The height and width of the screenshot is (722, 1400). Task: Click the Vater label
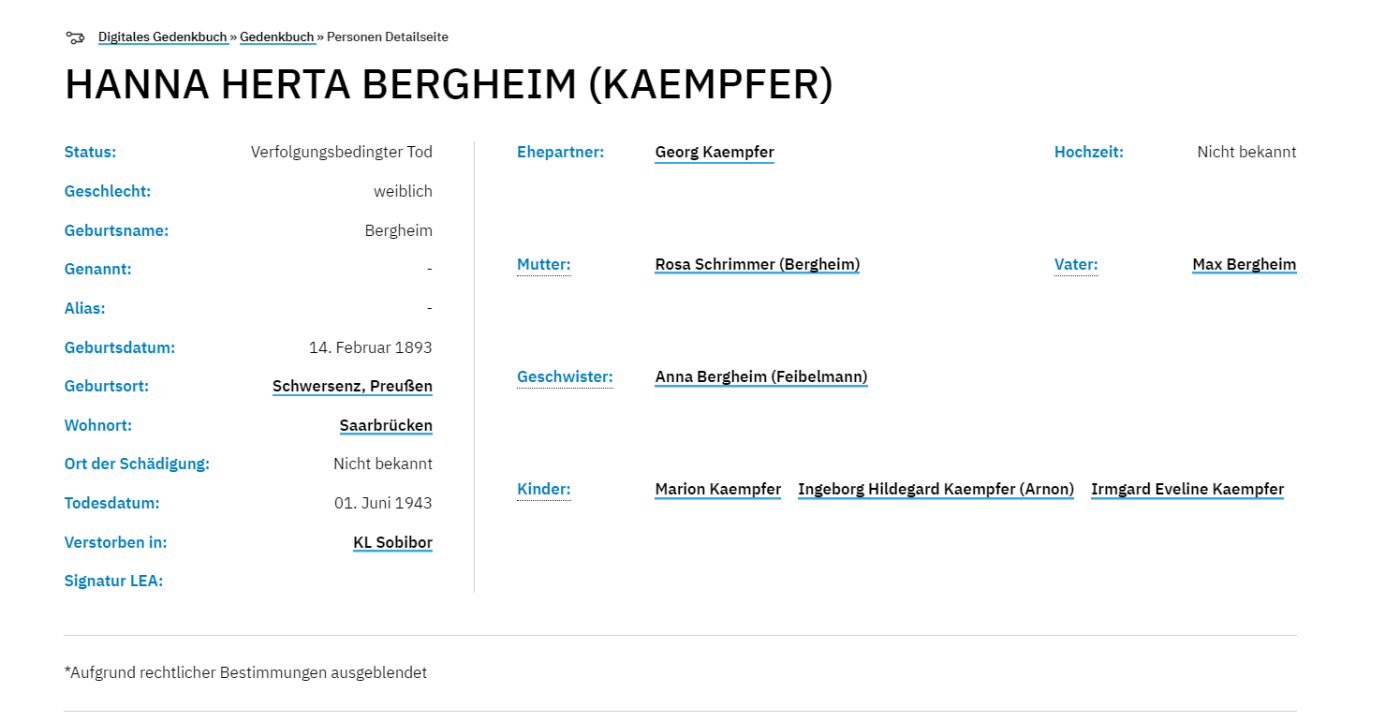coord(1076,264)
